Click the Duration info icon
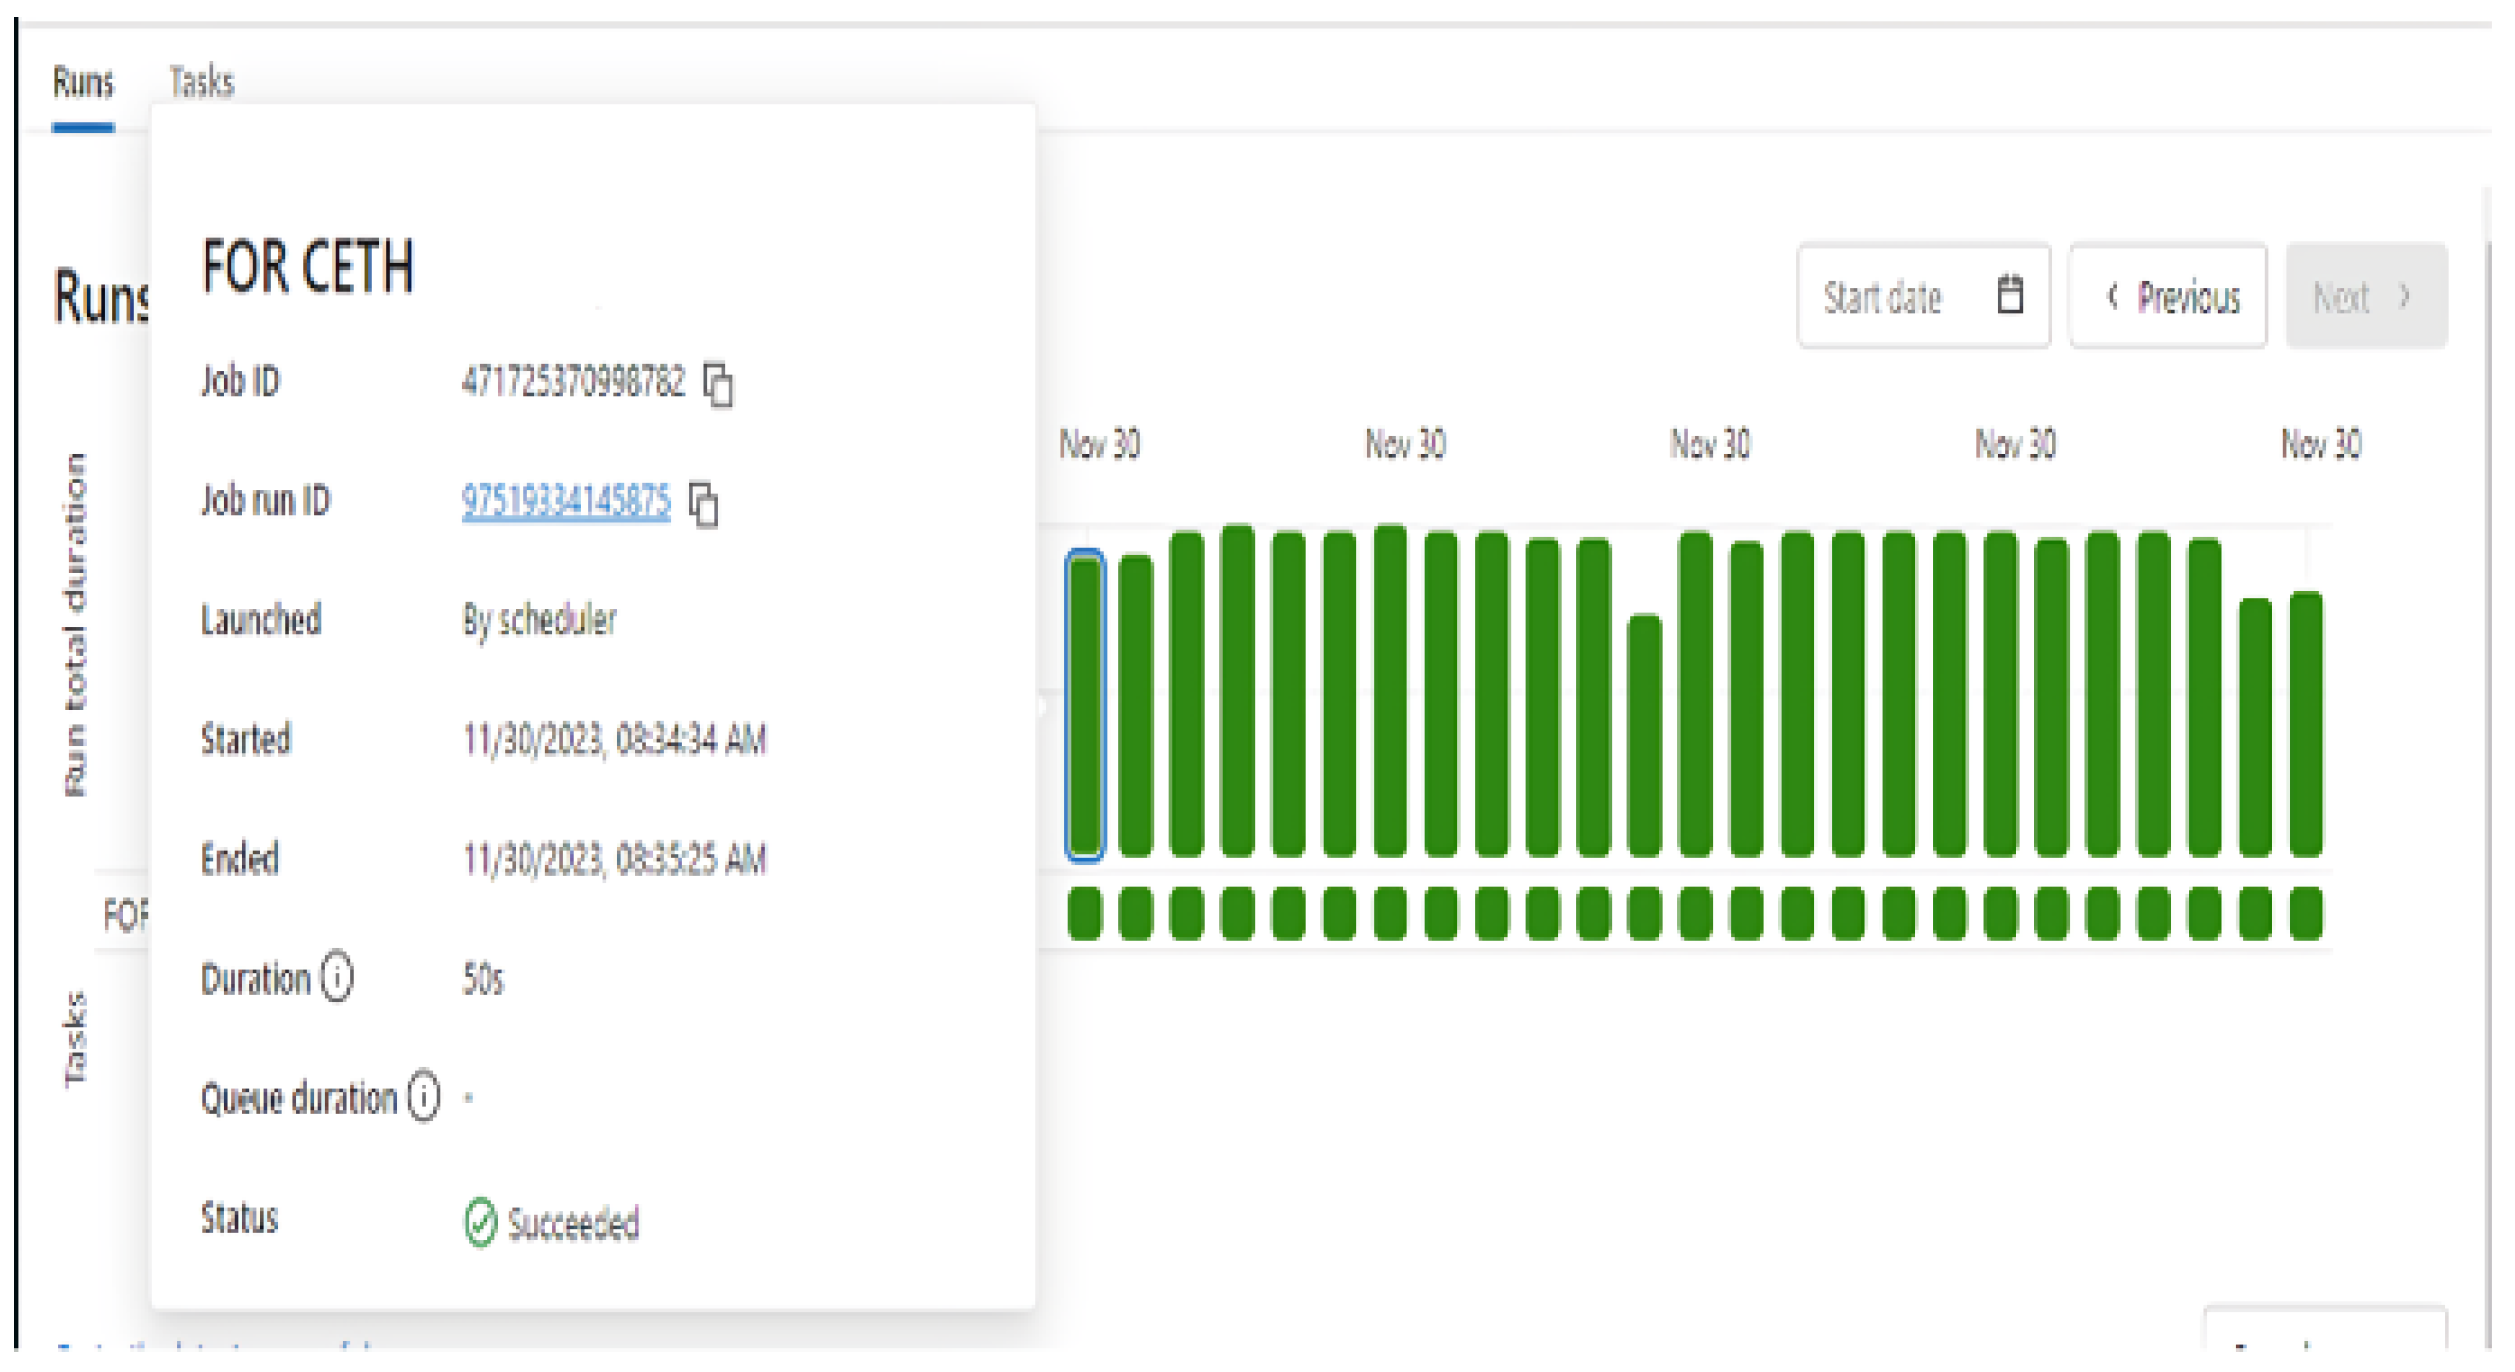 337,977
